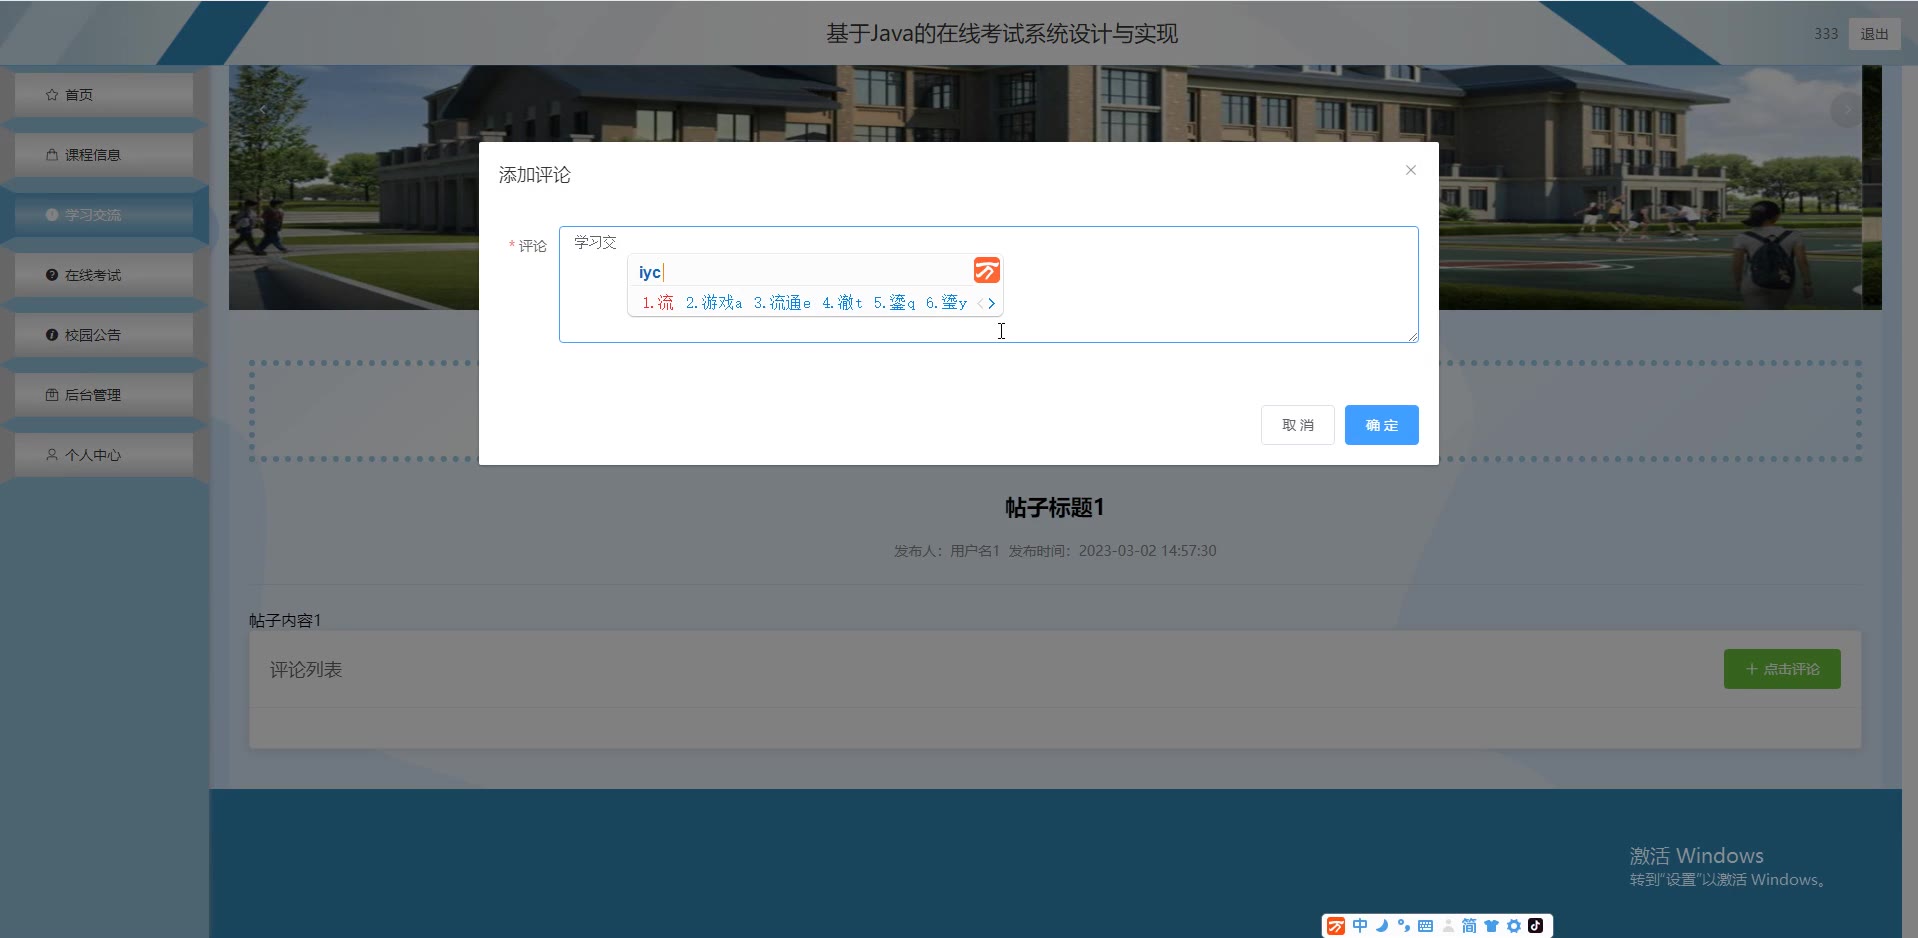Click the star icon beside 首页
1918x938 pixels.
click(52, 95)
